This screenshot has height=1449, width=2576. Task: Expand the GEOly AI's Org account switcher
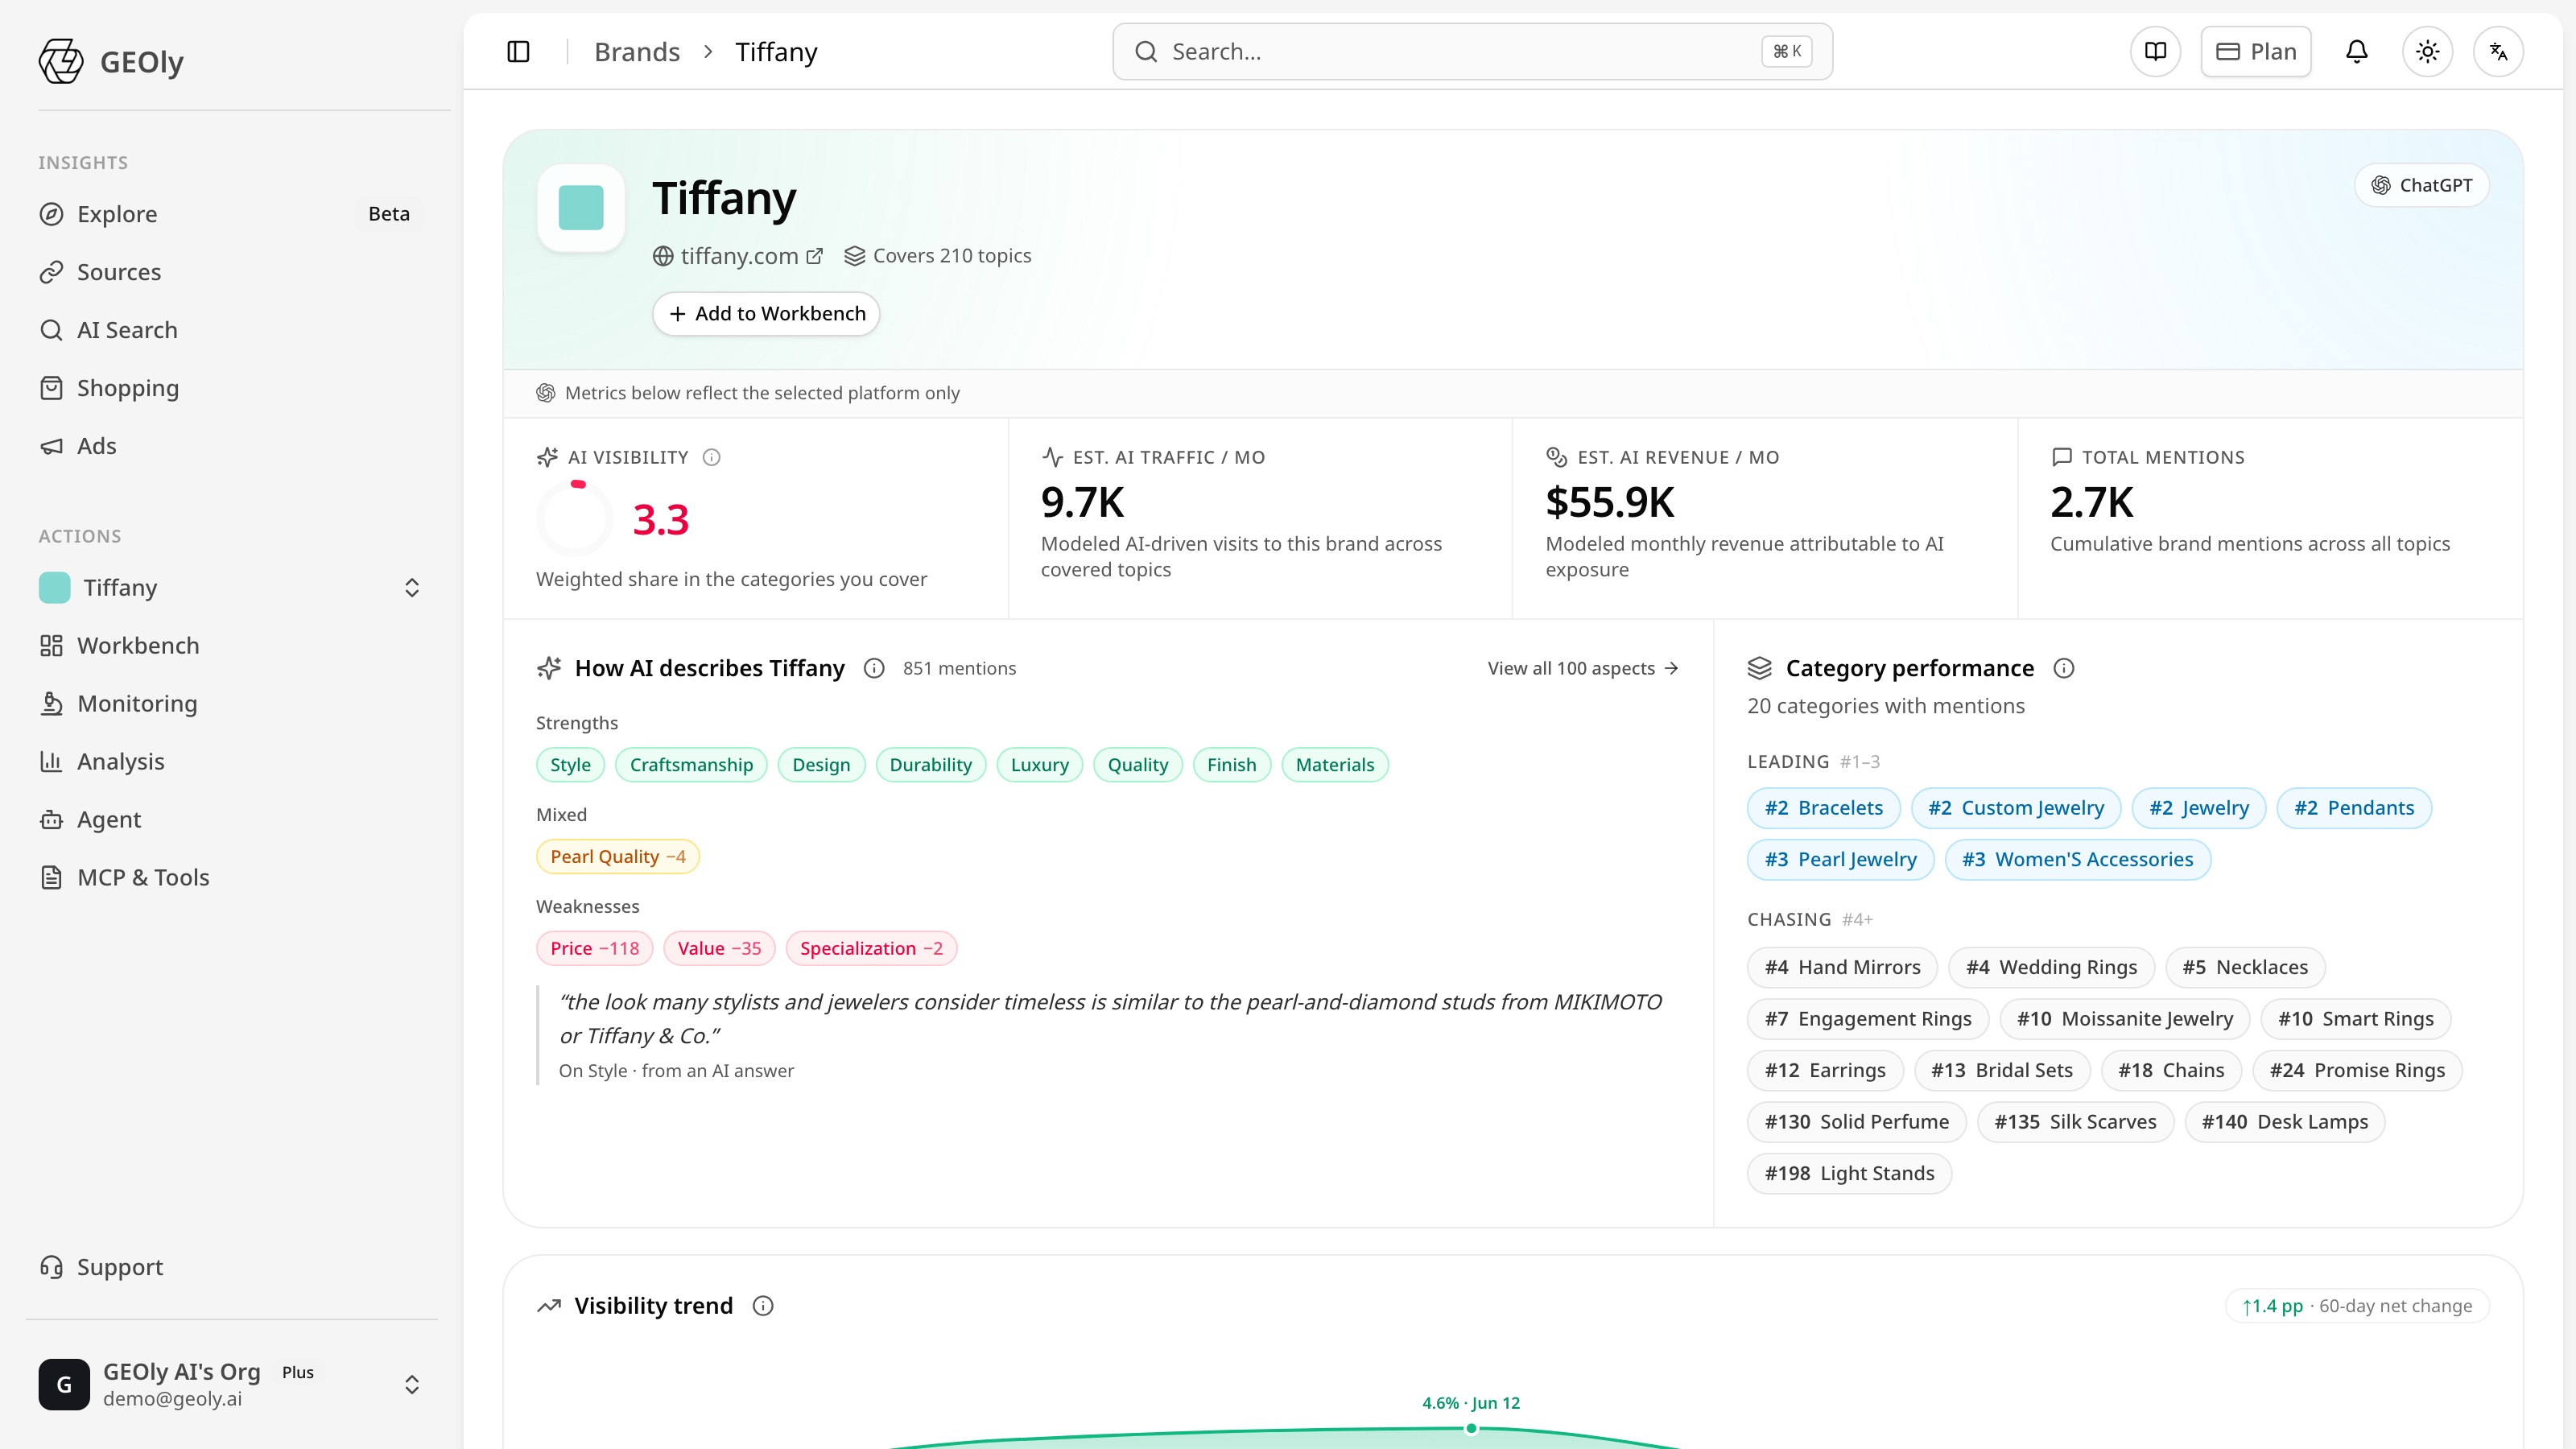412,1385
